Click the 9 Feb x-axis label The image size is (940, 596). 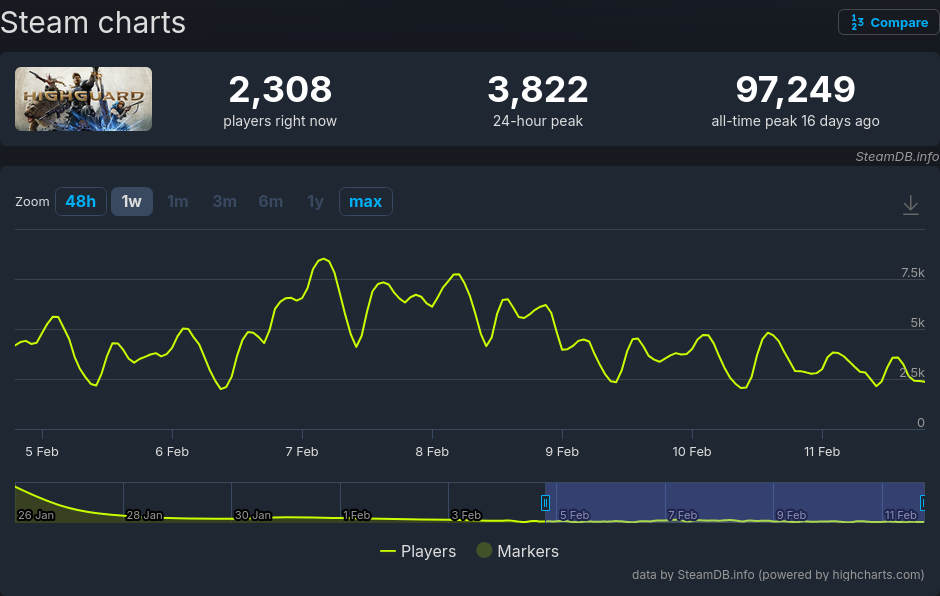click(562, 451)
